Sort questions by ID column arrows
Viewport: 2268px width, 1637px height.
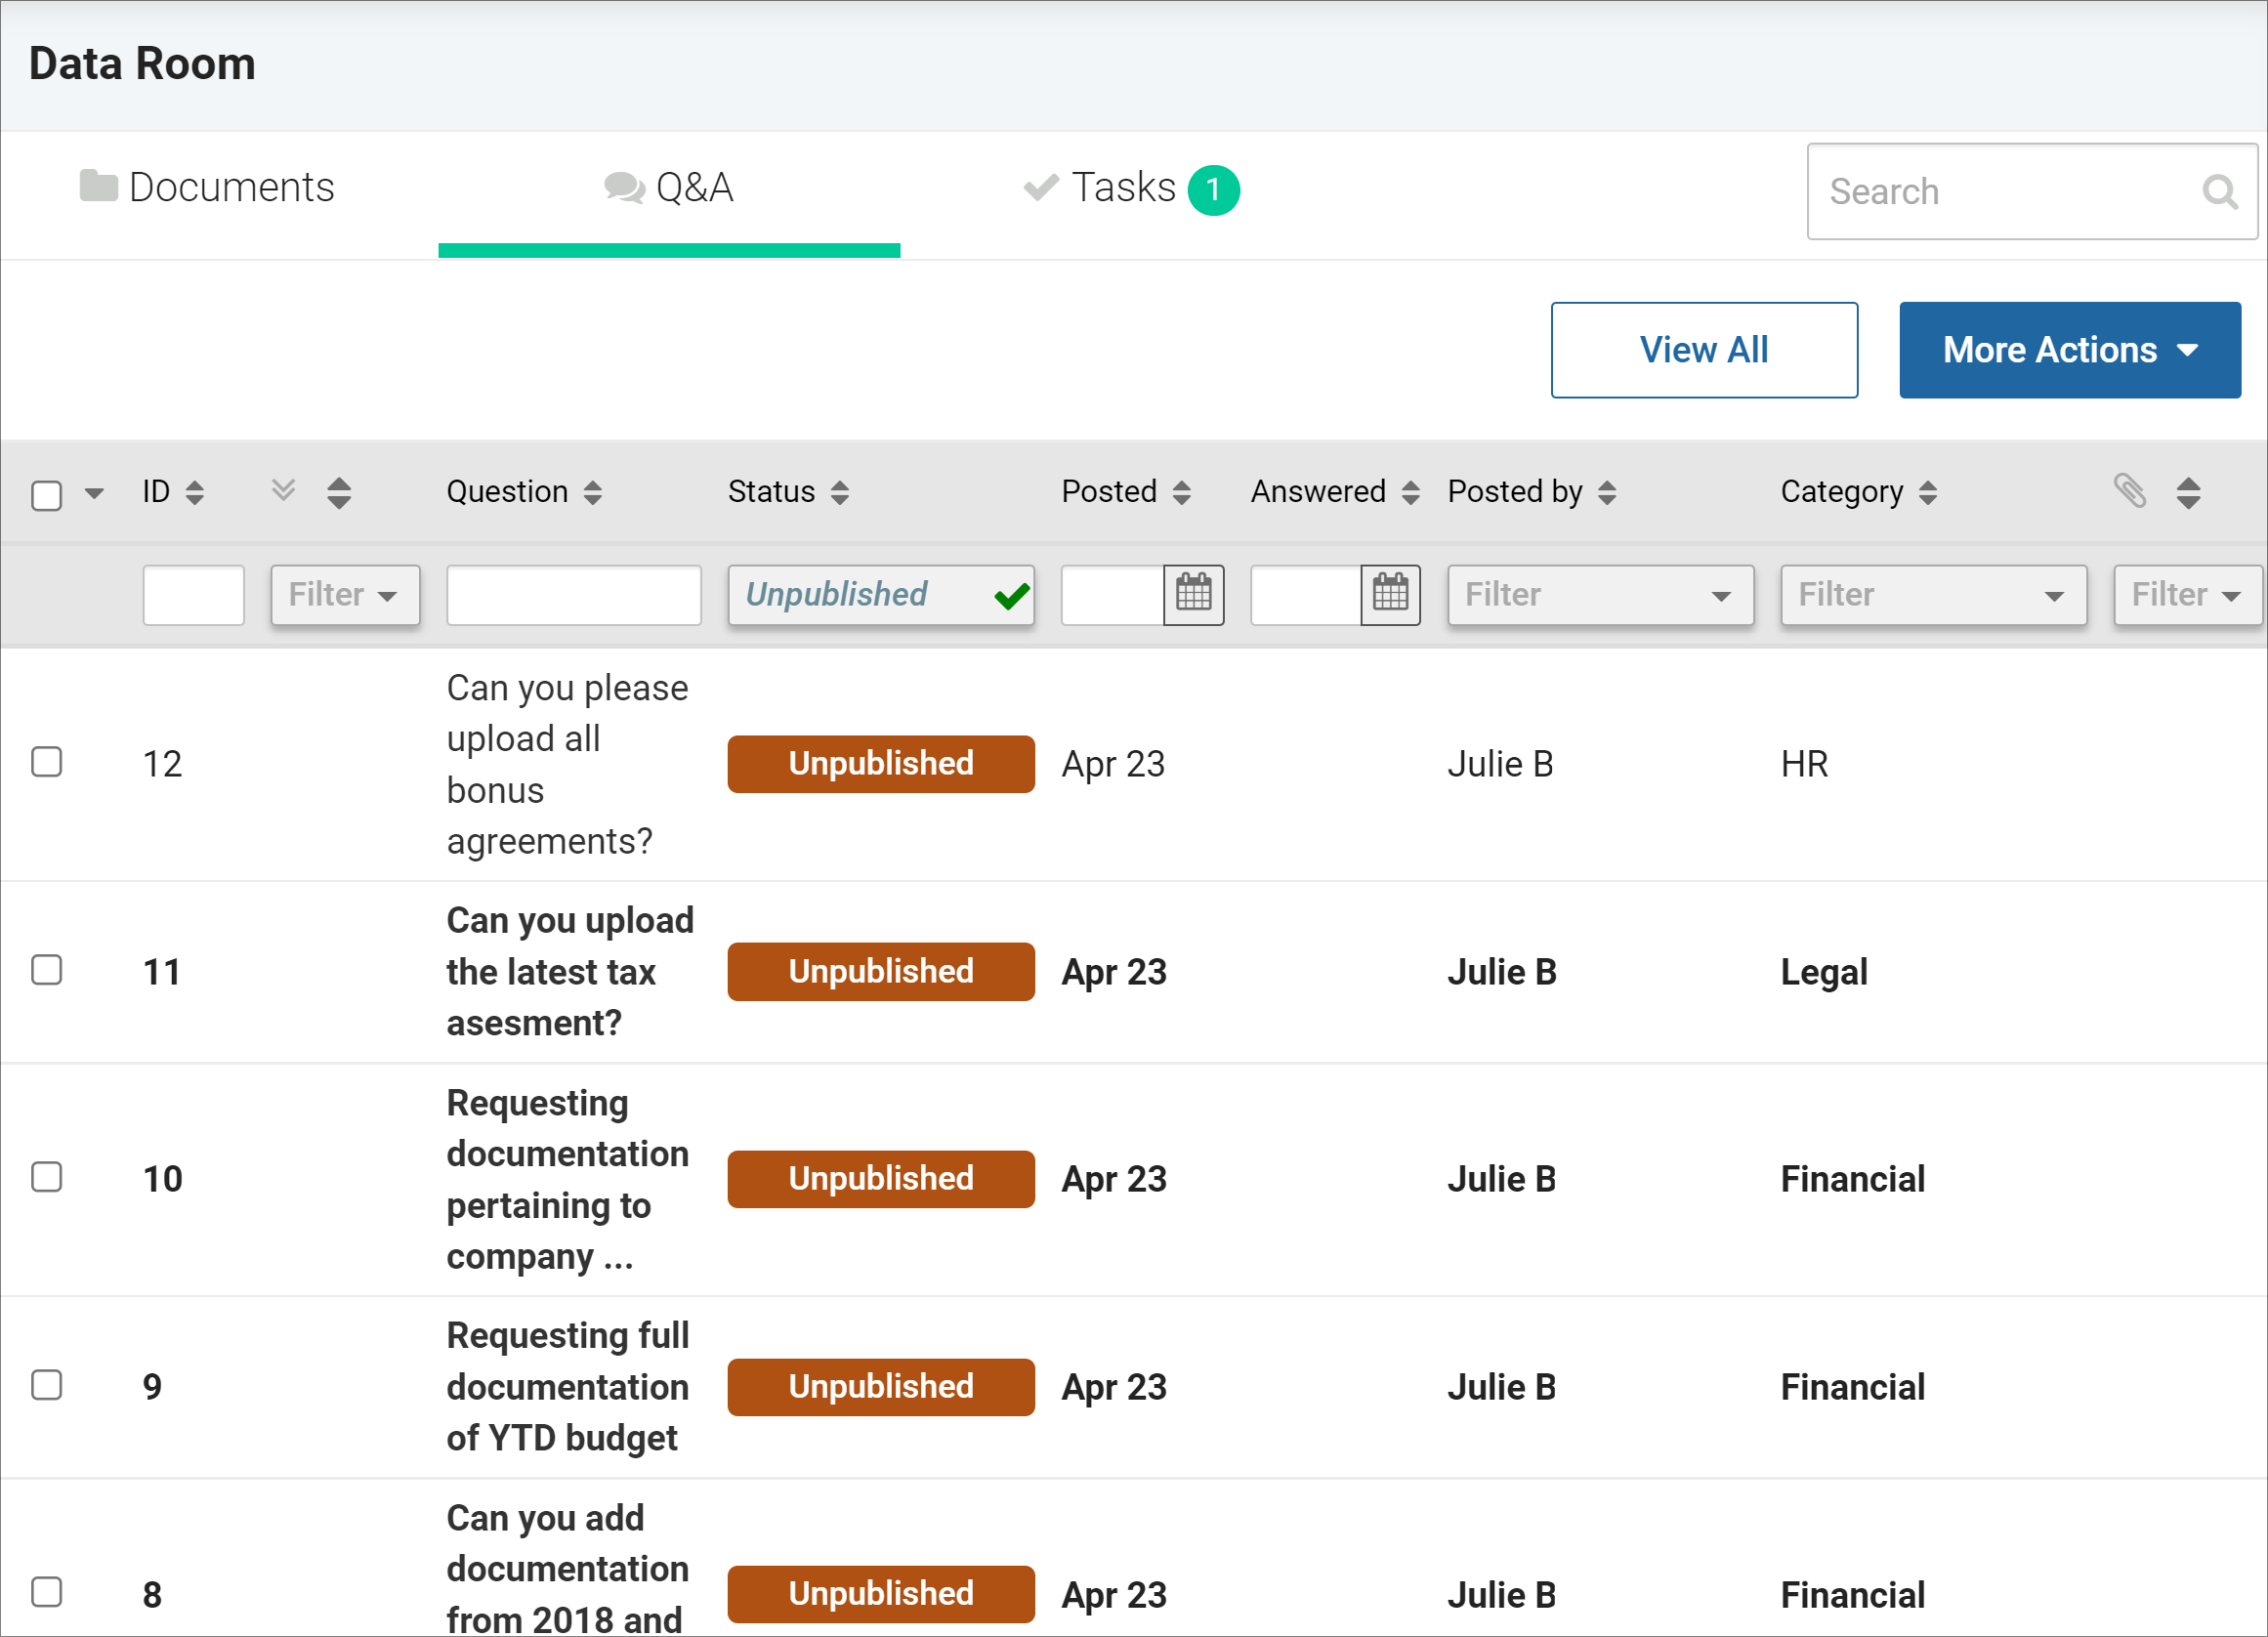[195, 492]
